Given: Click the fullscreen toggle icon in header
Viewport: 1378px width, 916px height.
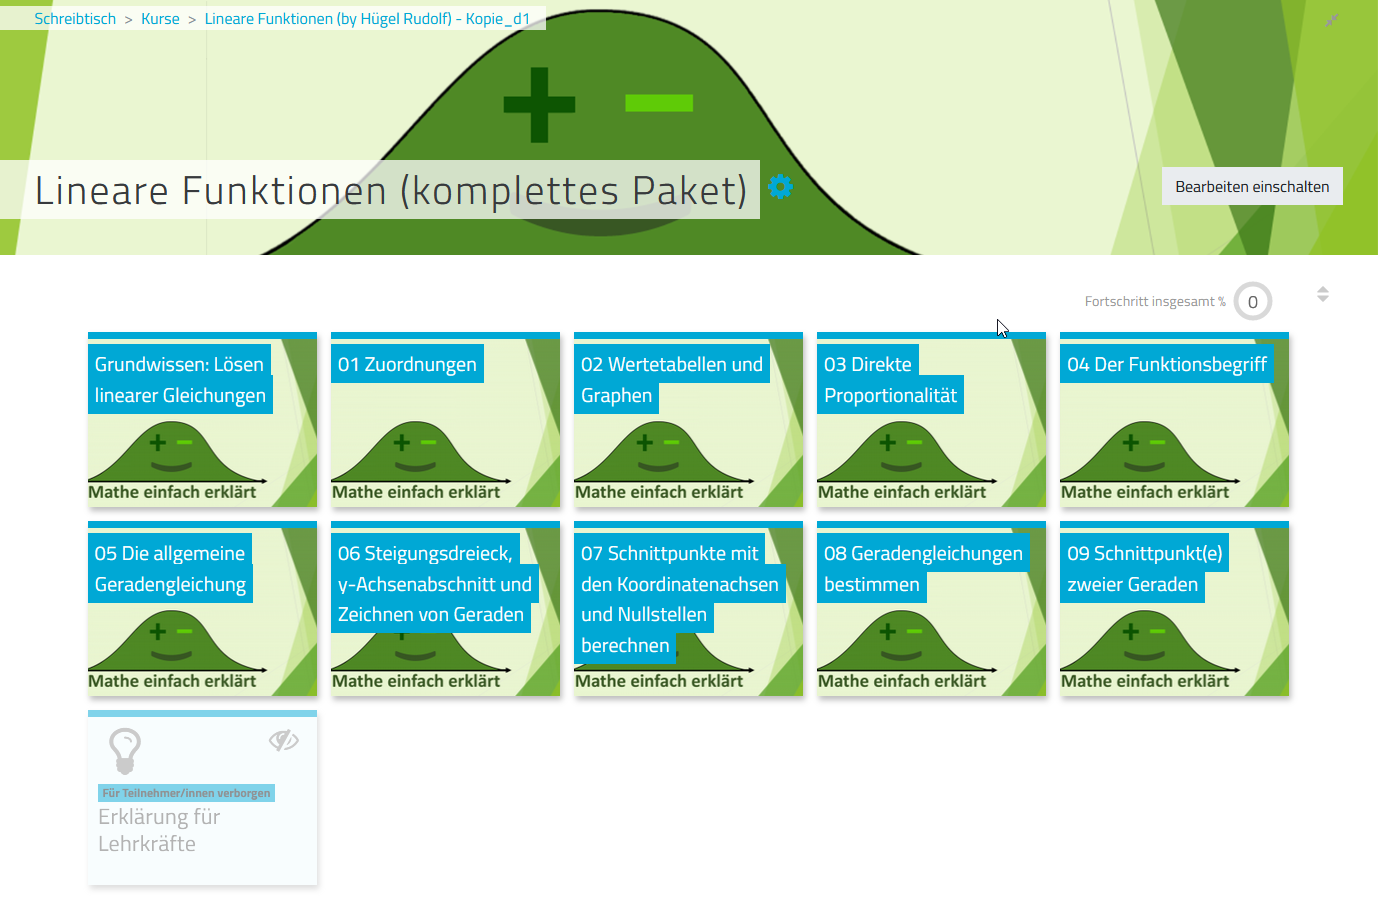Looking at the screenshot, I should [x=1331, y=20].
